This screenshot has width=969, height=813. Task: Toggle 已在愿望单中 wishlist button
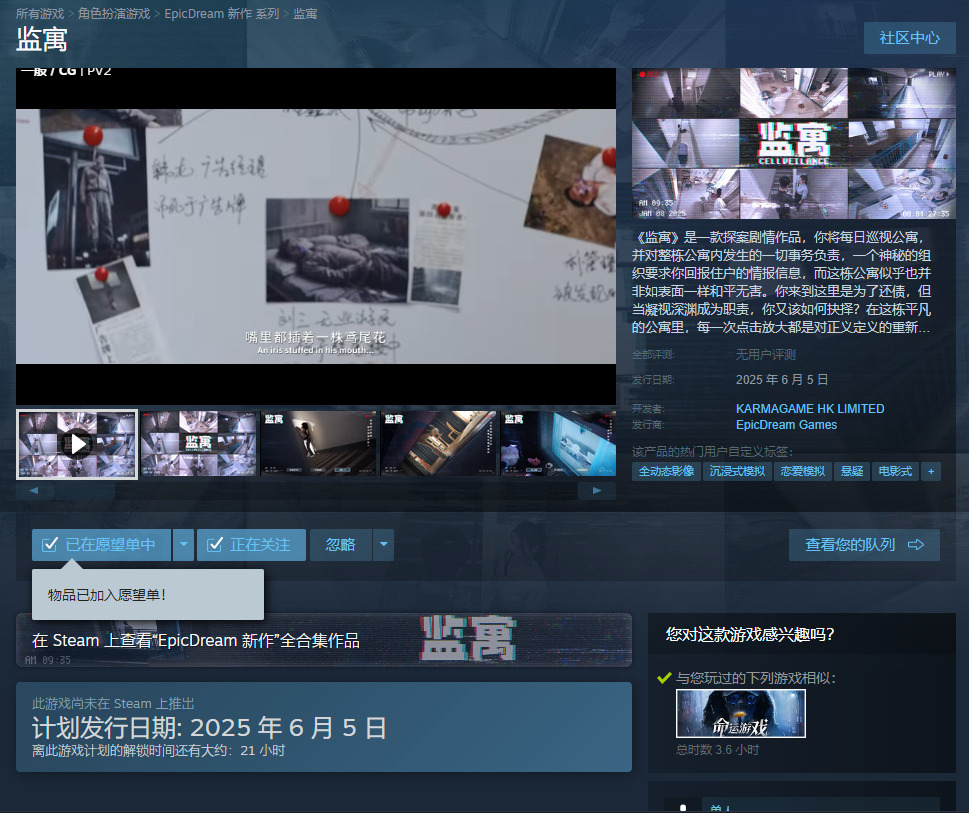pos(101,545)
